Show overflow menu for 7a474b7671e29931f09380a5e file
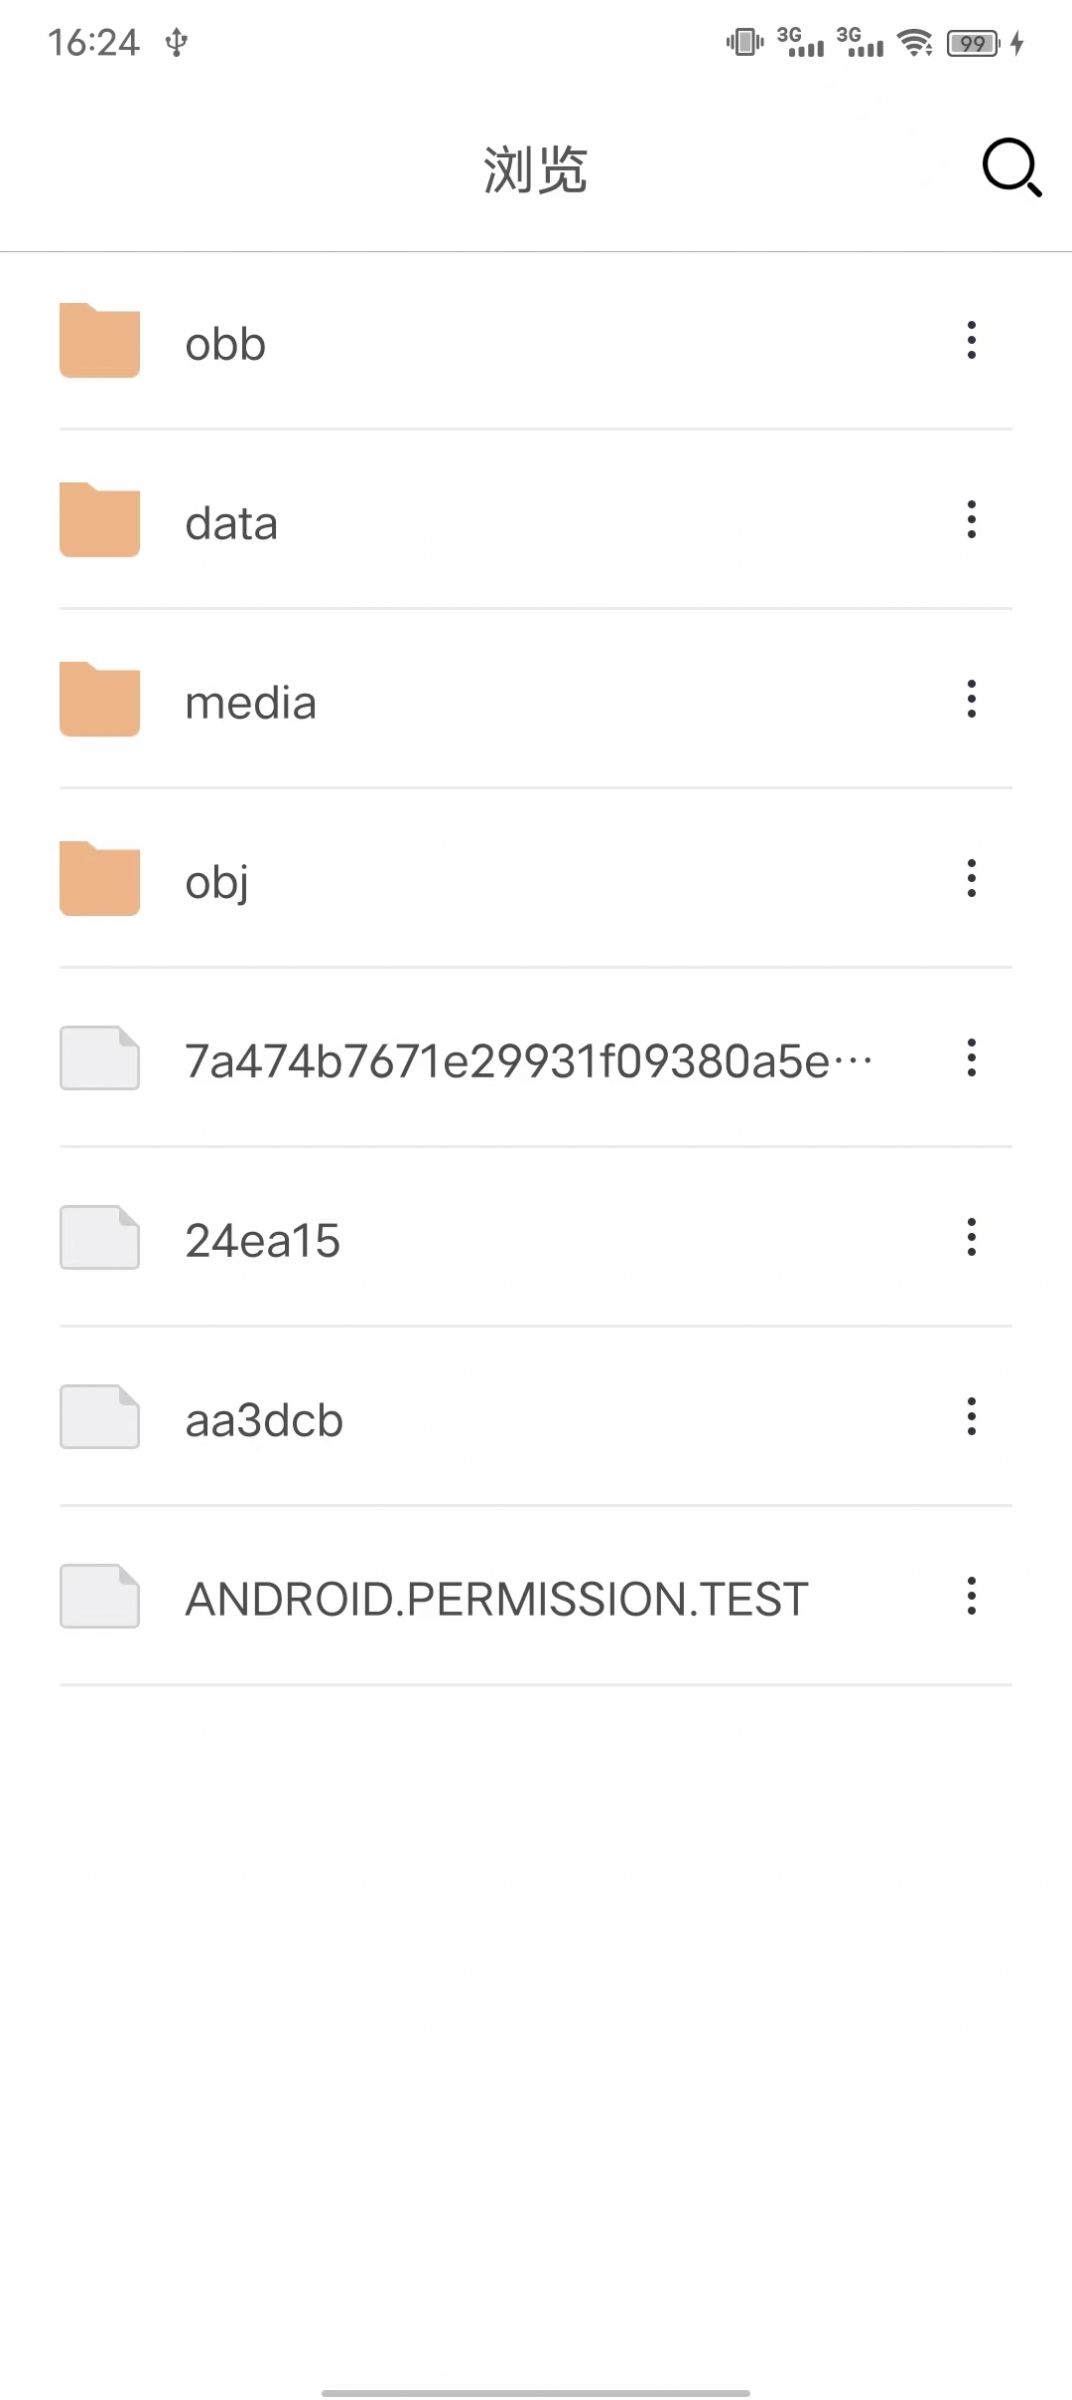Screen dimensions: 1072x2400 (971, 1058)
